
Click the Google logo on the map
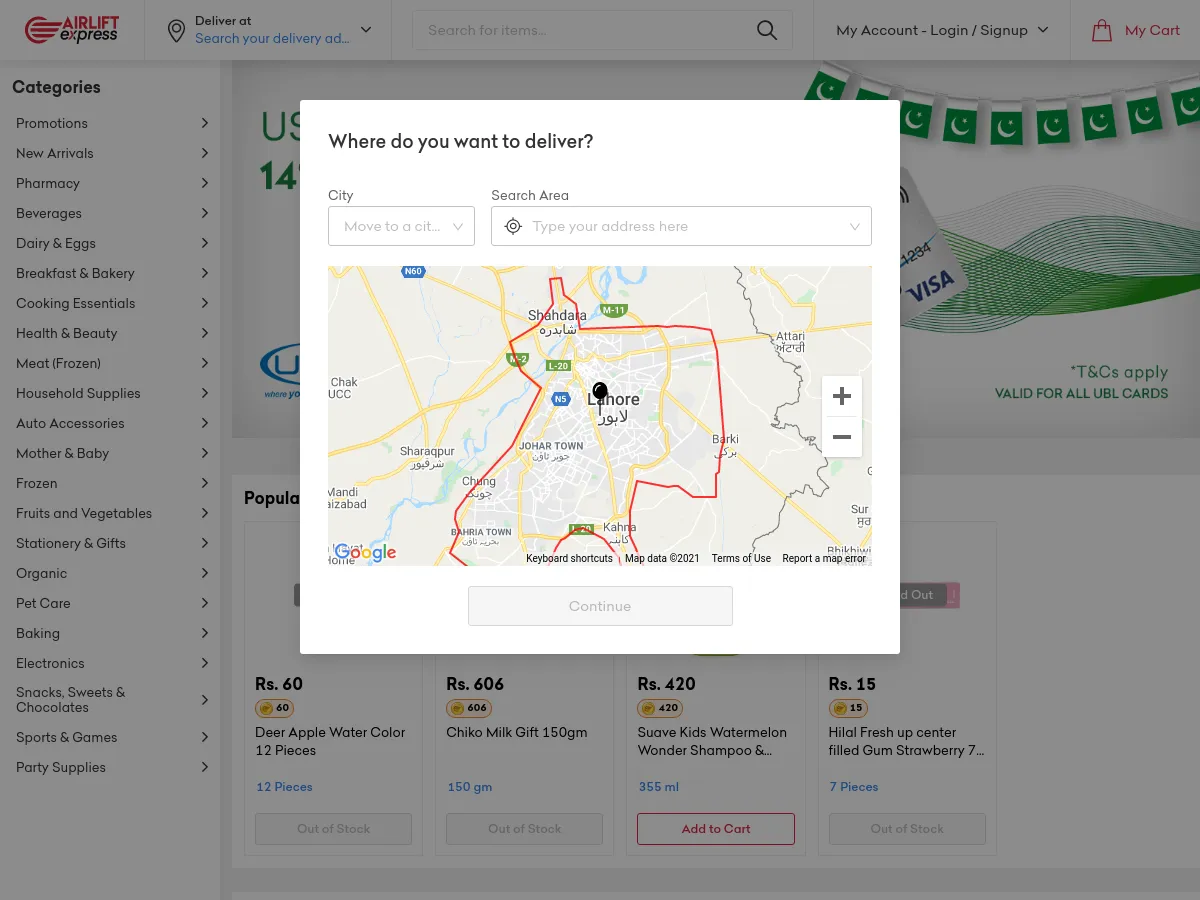click(365, 552)
